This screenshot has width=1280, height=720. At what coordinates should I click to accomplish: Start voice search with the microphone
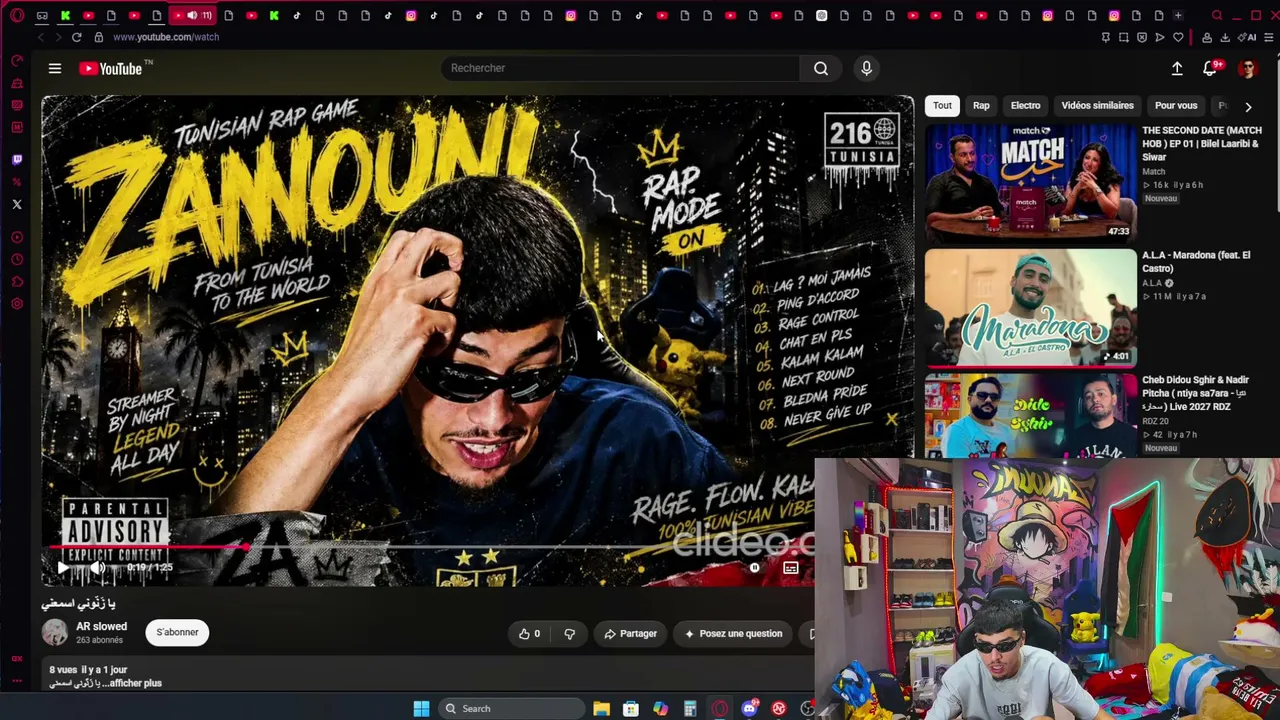point(866,68)
